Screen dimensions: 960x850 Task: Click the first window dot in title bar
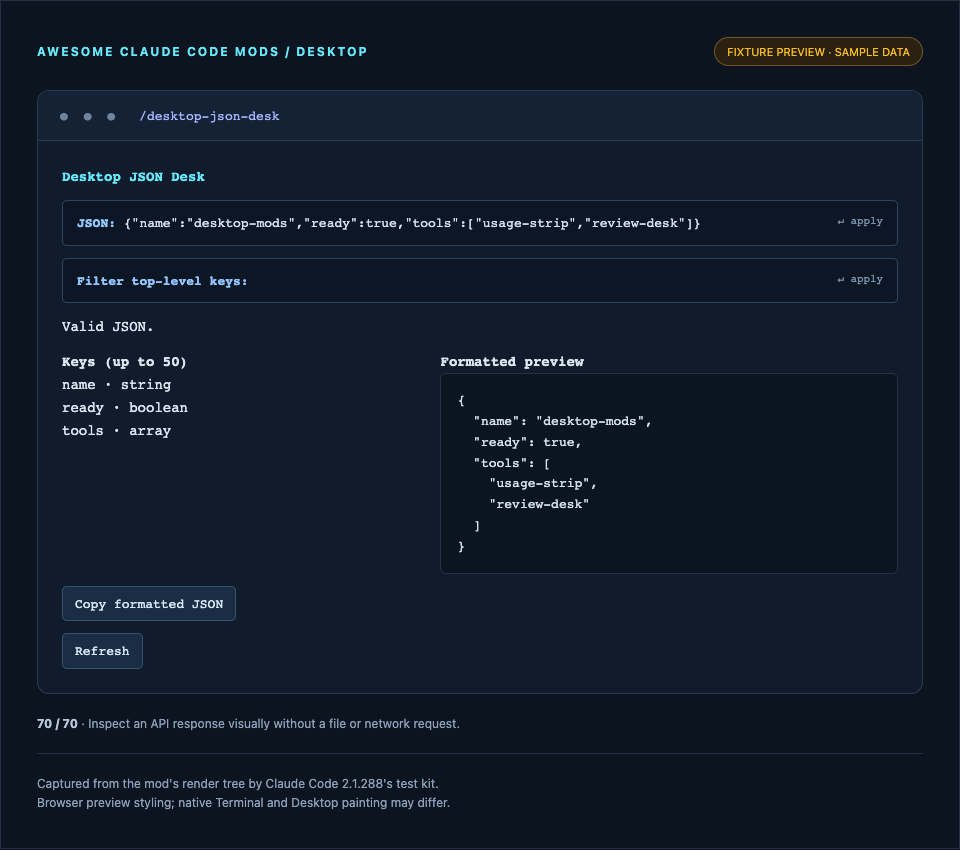click(x=64, y=116)
